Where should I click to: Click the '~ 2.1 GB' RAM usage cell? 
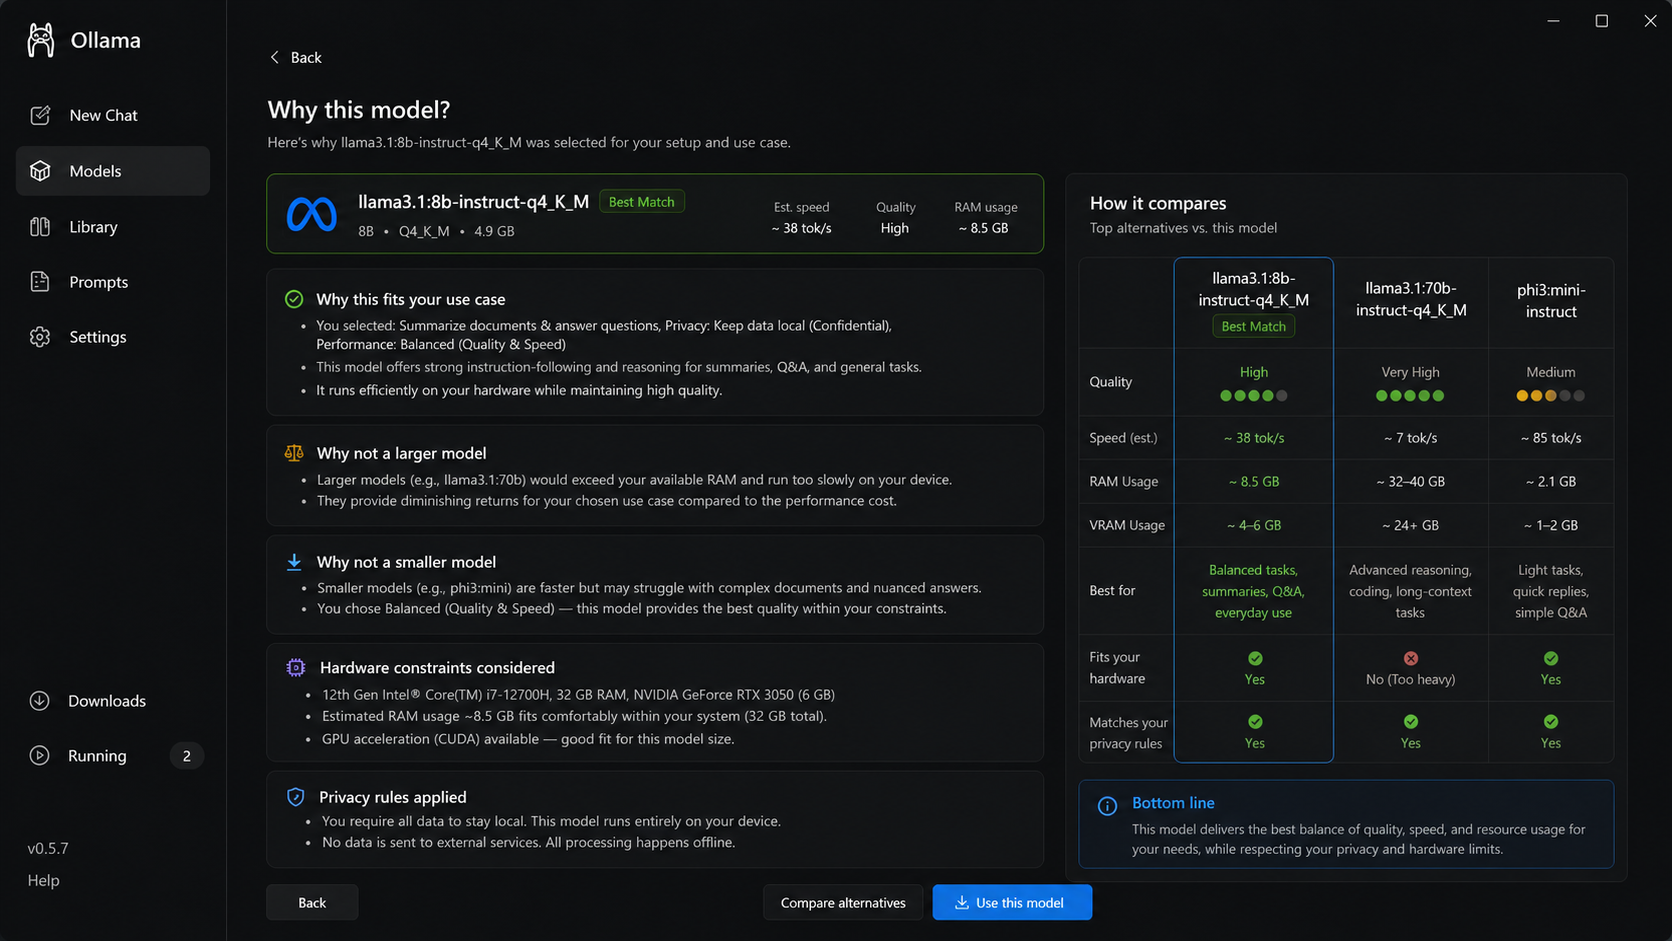[1551, 482]
